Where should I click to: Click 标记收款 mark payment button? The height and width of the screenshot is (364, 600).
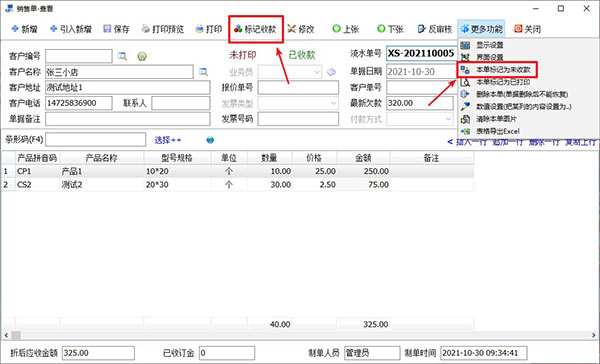tap(255, 29)
